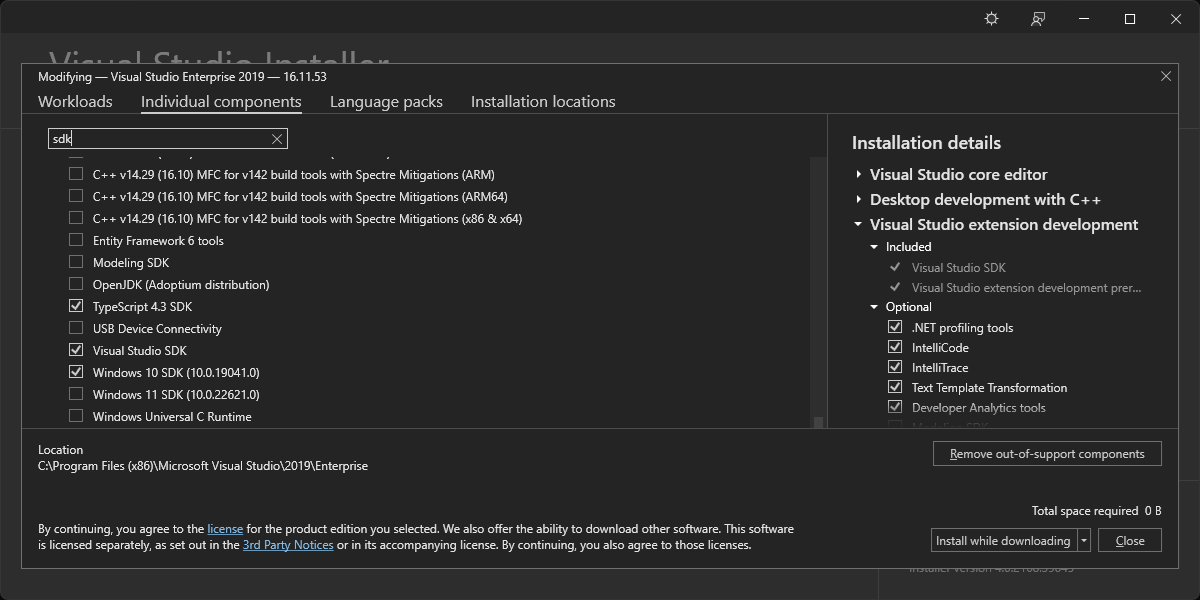Clear the sdk search box with X icon
Viewport: 1200px width, 600px height.
(277, 139)
